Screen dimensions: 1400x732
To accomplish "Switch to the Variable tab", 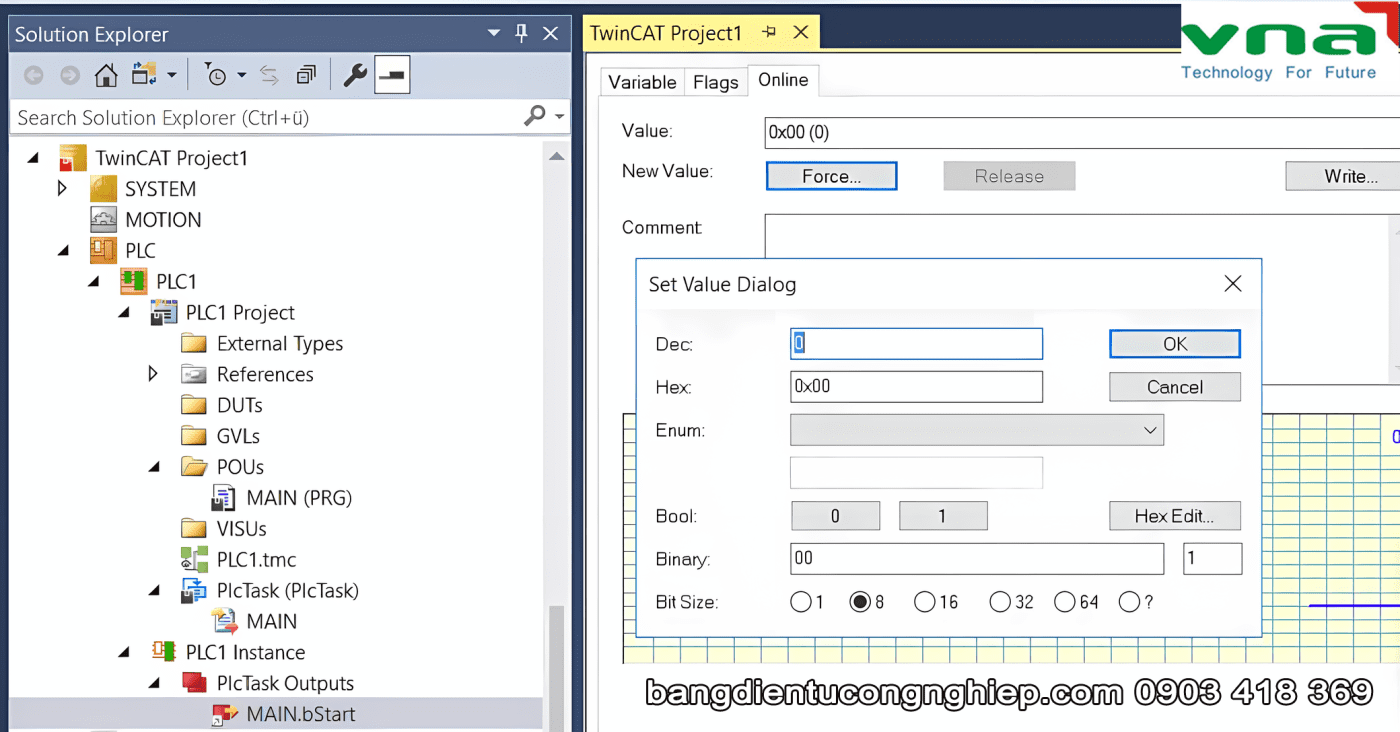I will [x=642, y=82].
